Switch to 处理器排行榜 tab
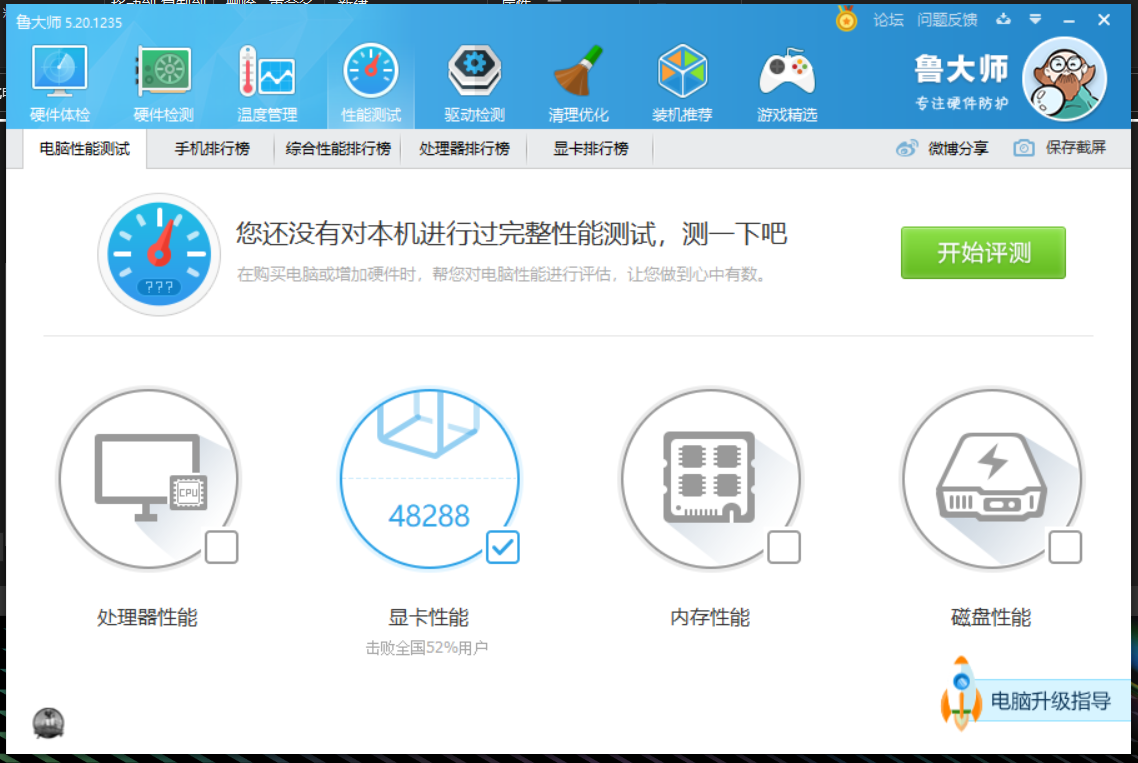 tap(464, 149)
